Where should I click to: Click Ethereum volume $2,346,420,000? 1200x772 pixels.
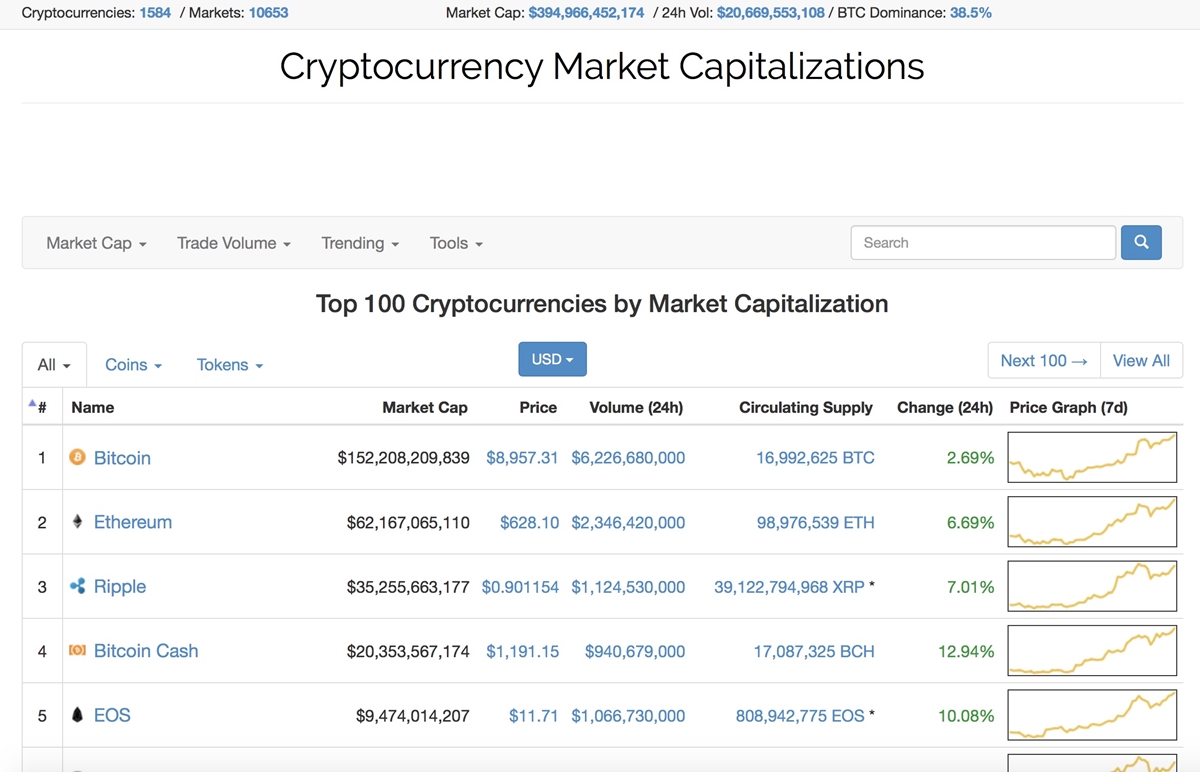click(x=628, y=522)
